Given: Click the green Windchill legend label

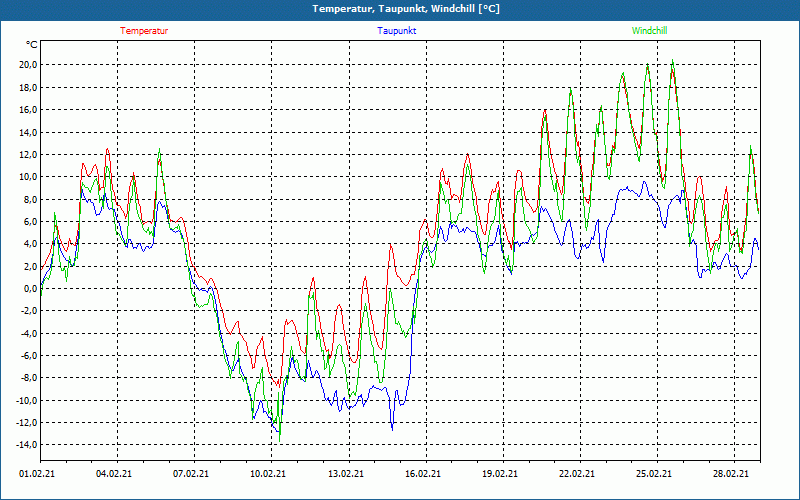Looking at the screenshot, I should 649,31.
